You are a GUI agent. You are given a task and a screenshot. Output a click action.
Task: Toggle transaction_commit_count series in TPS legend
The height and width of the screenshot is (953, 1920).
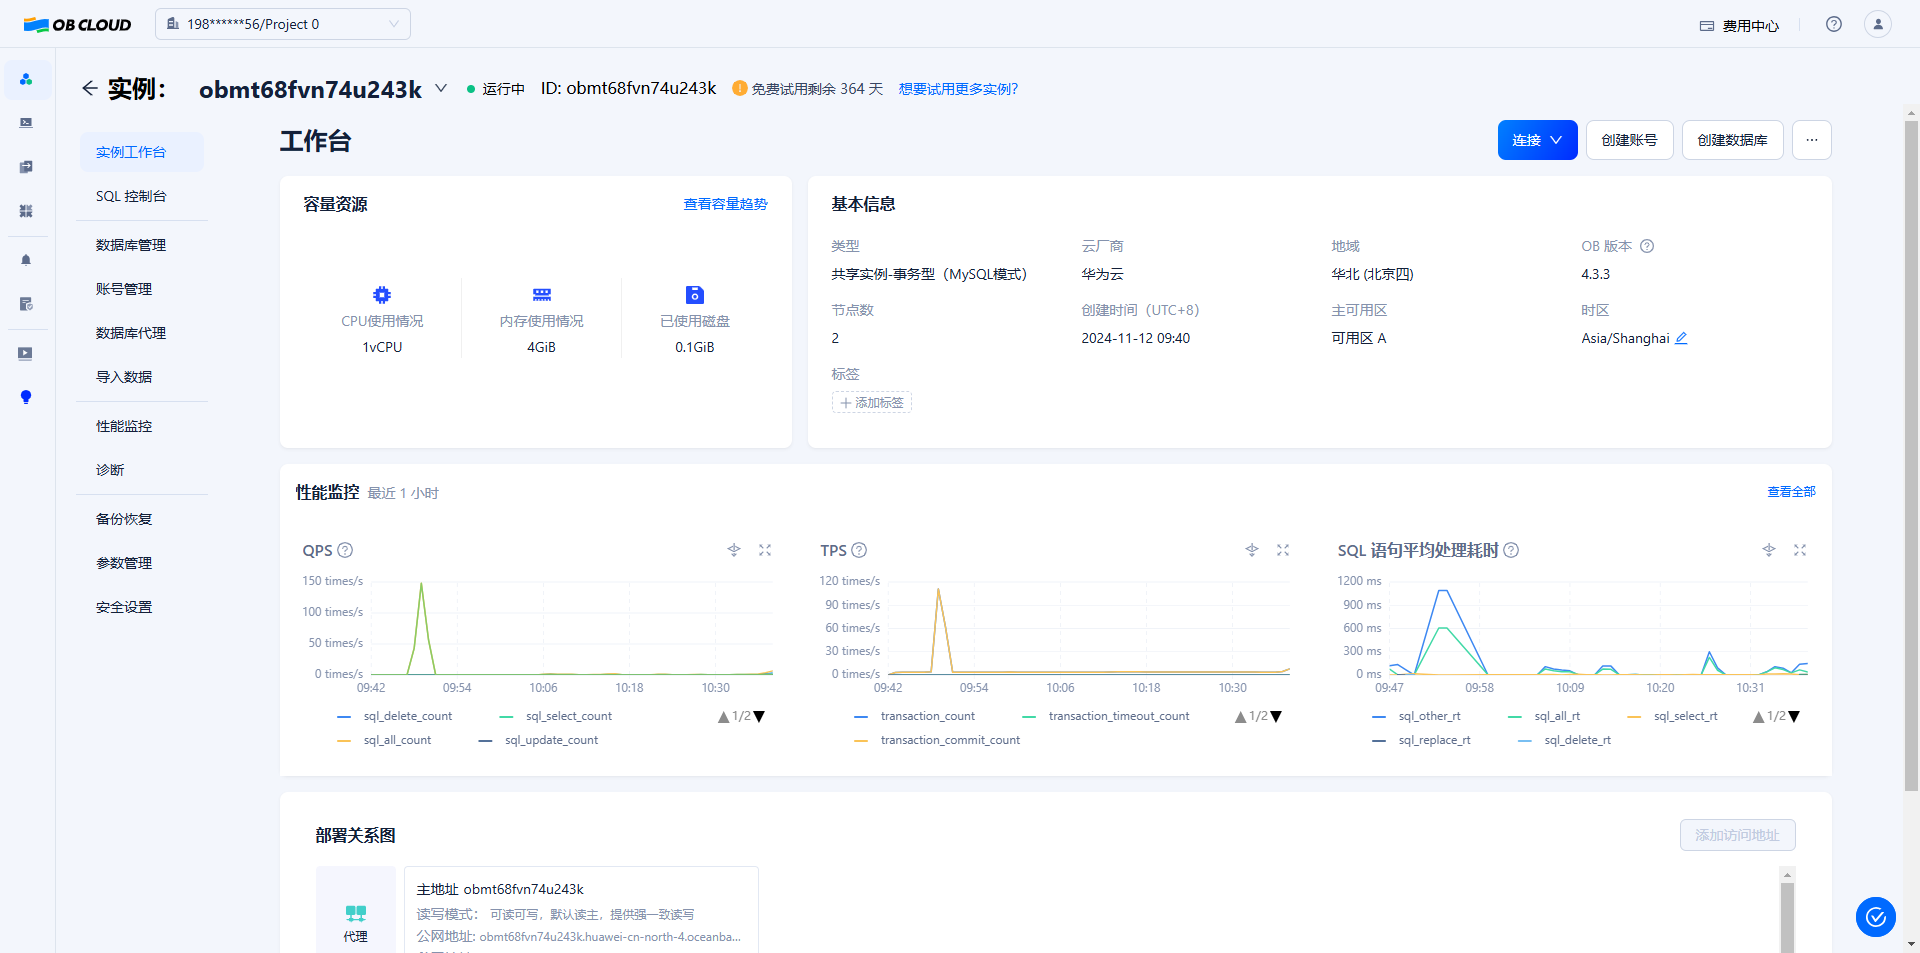coord(949,740)
